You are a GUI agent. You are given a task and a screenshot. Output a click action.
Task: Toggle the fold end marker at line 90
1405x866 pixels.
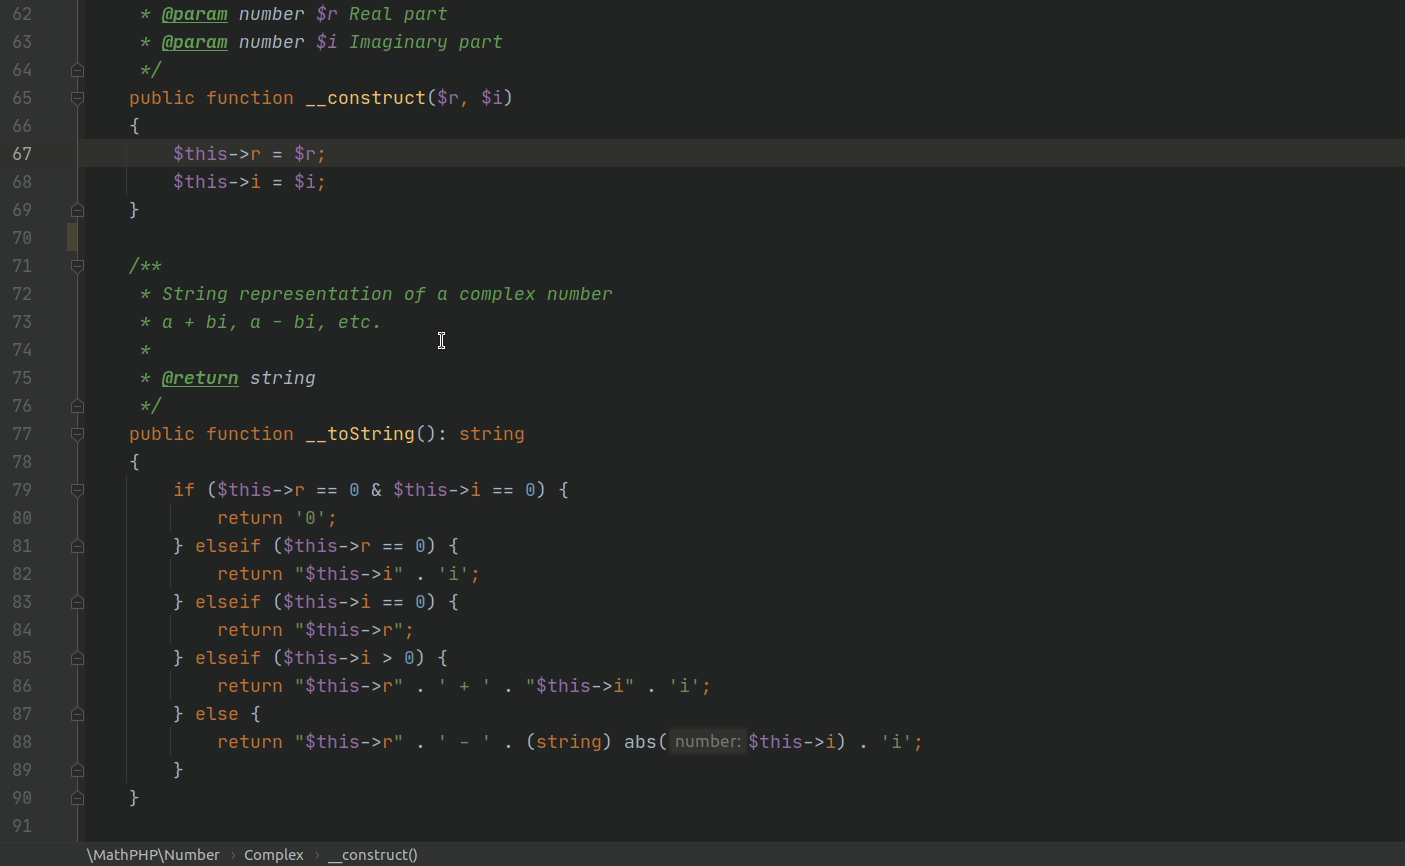click(77, 798)
